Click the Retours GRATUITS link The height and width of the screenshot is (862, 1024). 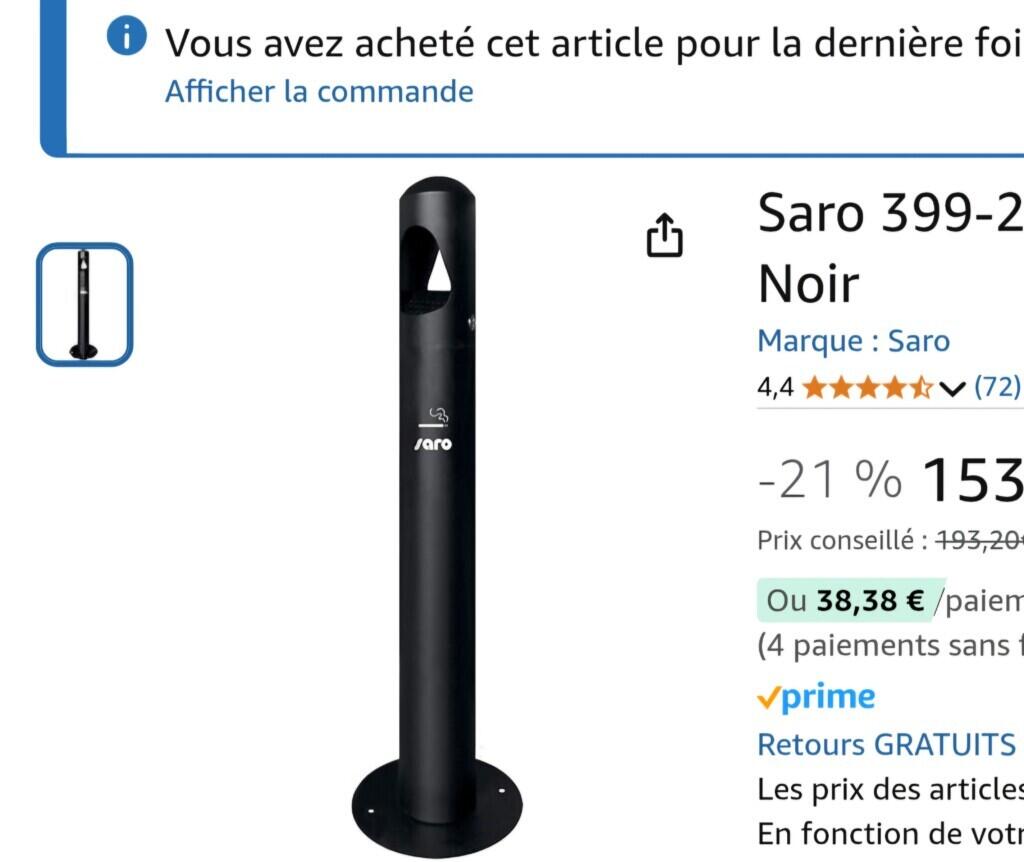[887, 744]
